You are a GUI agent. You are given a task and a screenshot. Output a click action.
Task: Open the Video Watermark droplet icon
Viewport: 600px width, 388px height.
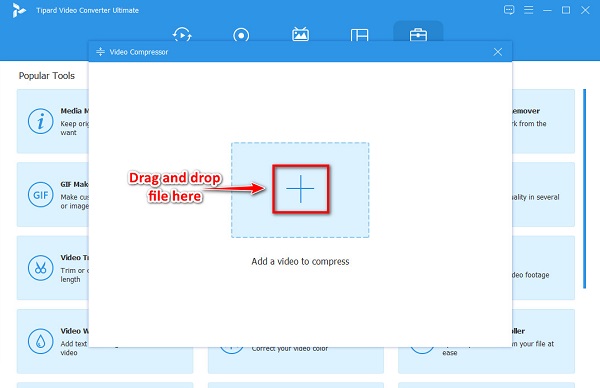click(41, 341)
